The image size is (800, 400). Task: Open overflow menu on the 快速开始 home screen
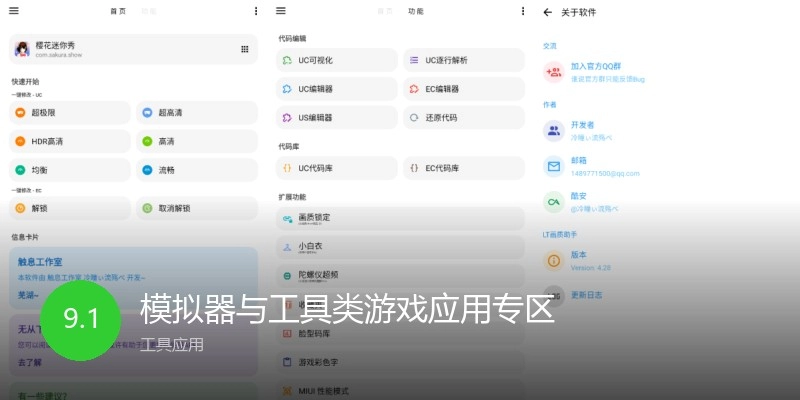[x=256, y=11]
